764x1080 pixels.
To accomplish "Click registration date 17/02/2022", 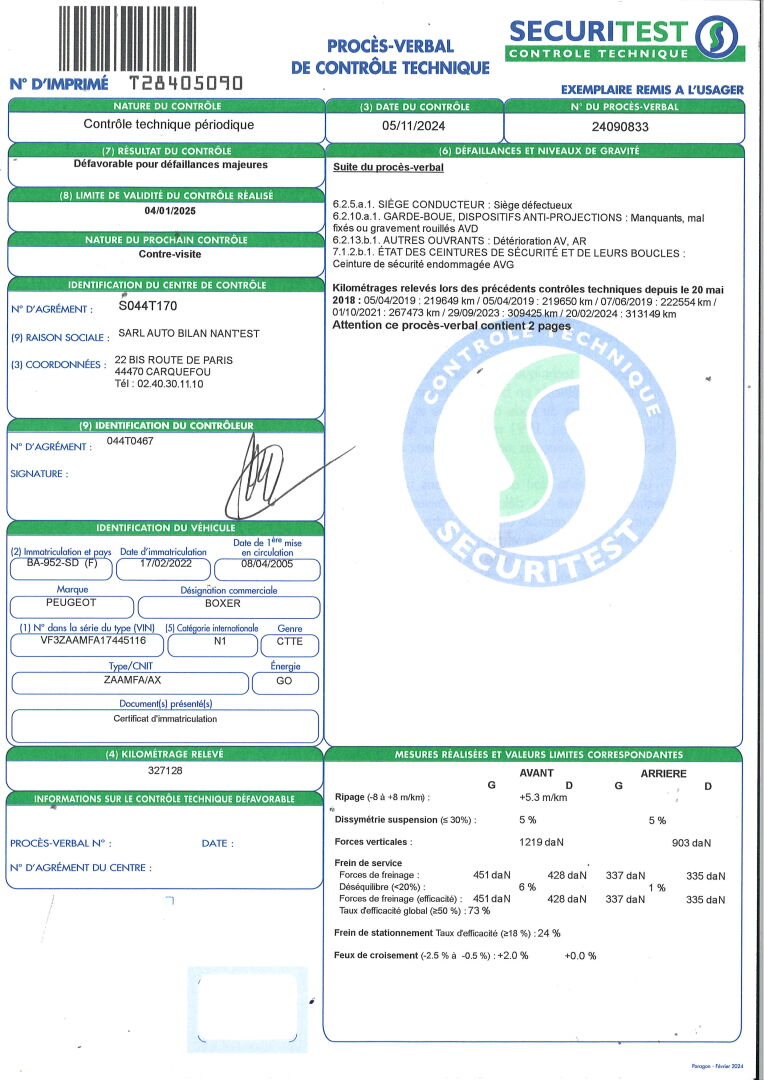I will tap(165, 564).
